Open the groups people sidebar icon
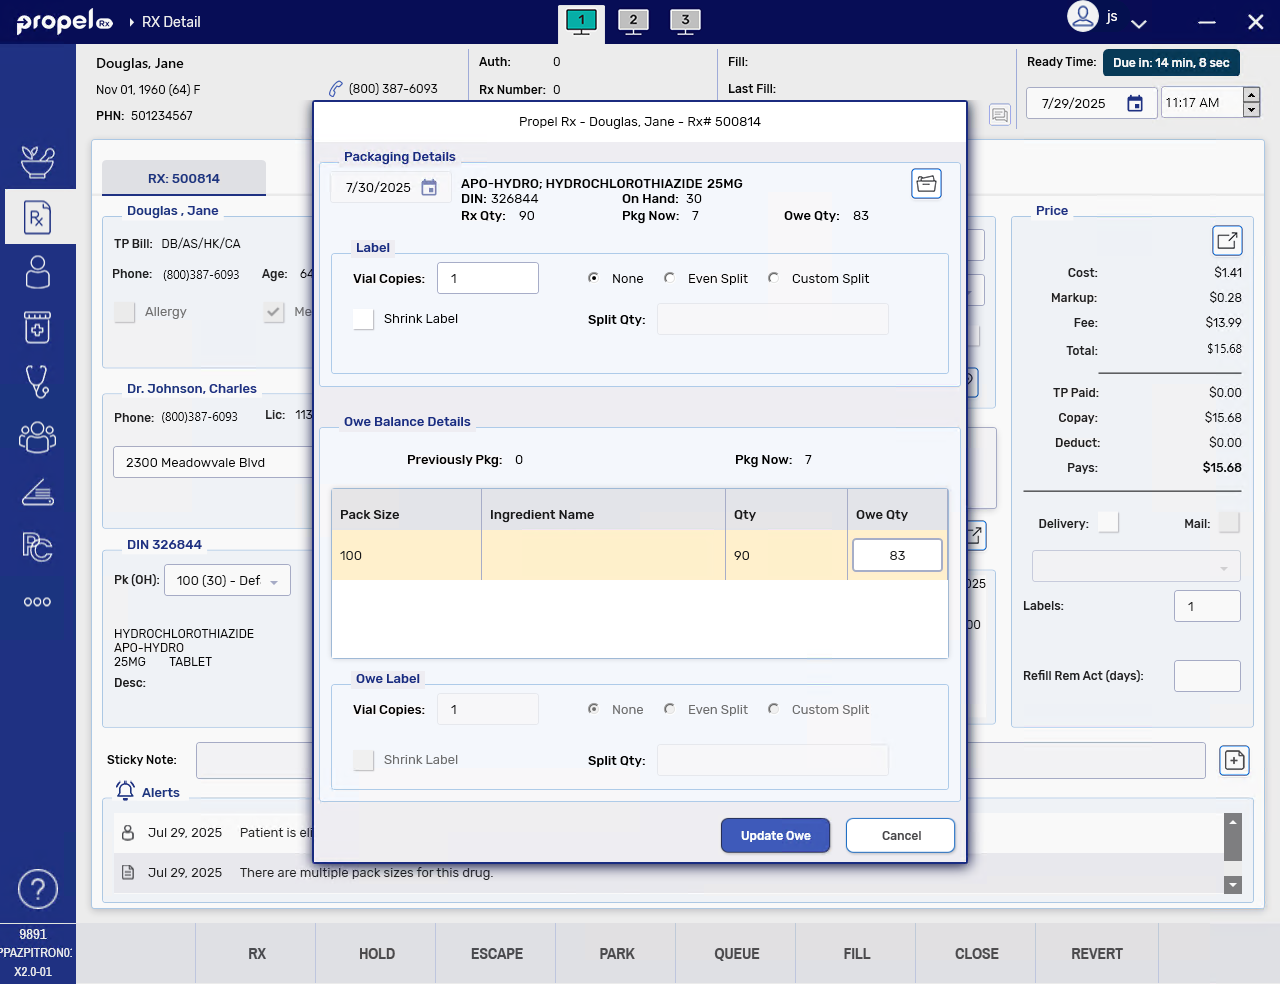The height and width of the screenshot is (984, 1280). pyautogui.click(x=37, y=437)
